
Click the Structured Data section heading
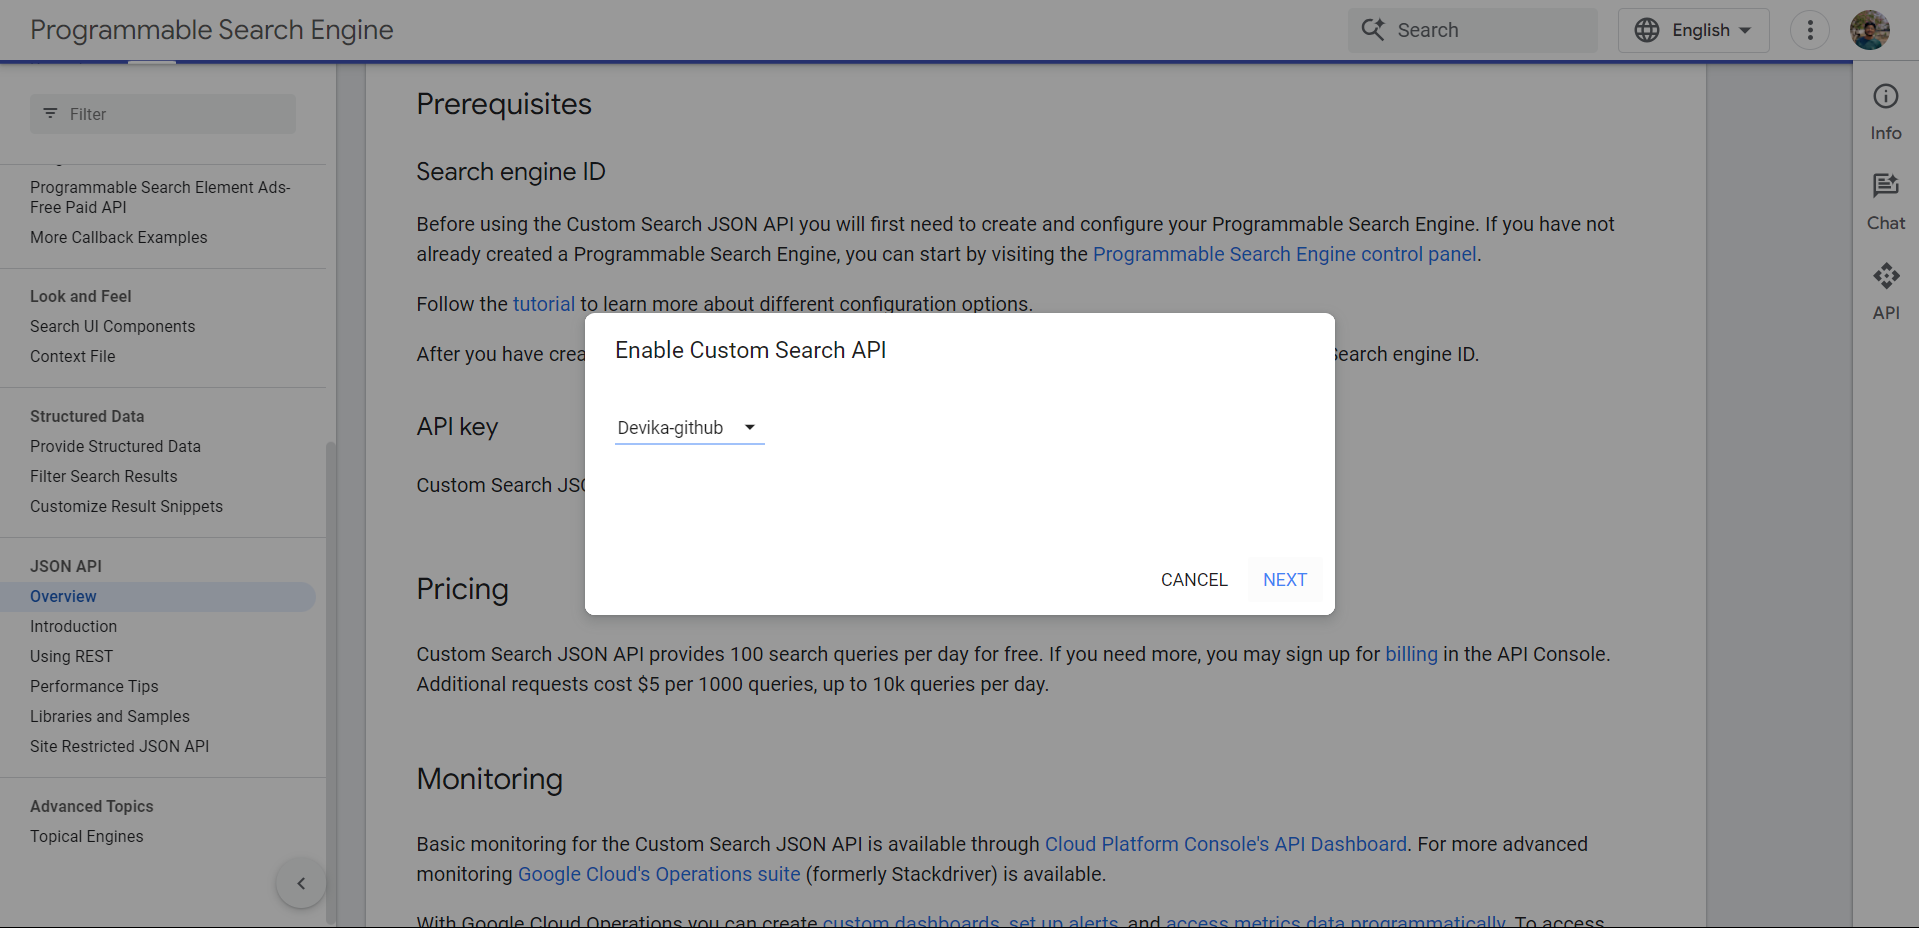click(x=87, y=416)
